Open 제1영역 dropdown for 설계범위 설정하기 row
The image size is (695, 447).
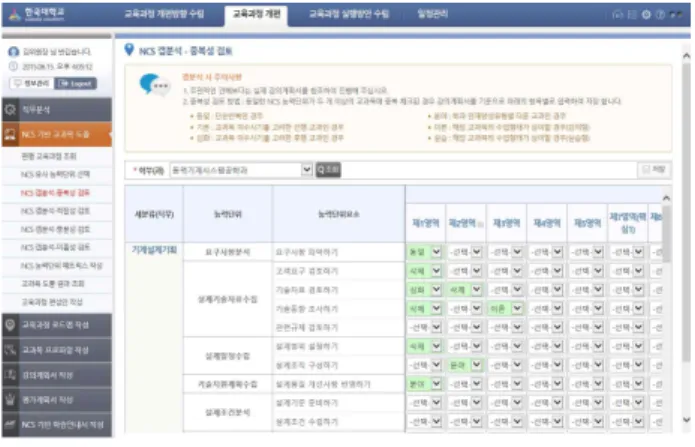coord(425,346)
